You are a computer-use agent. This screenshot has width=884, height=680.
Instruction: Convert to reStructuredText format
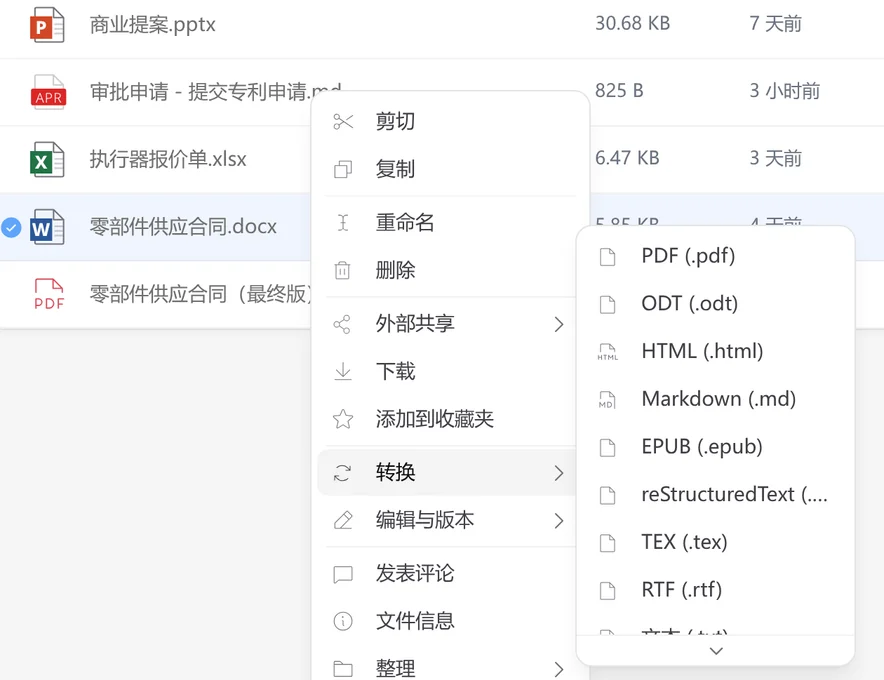[715, 494]
